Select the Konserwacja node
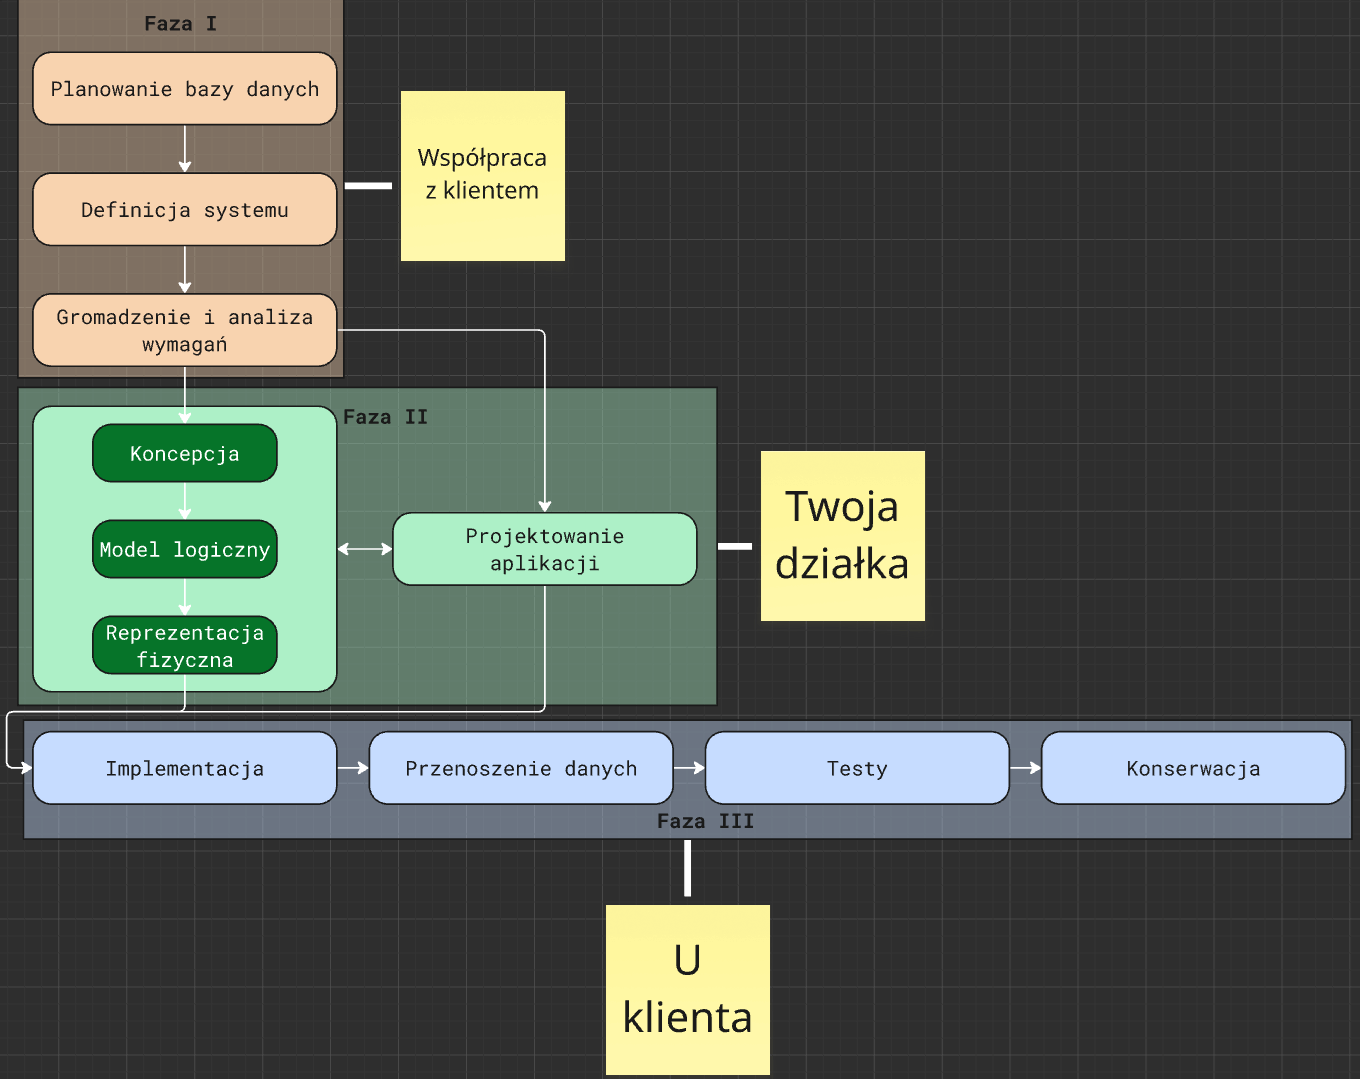This screenshot has width=1360, height=1079. pos(1193,768)
